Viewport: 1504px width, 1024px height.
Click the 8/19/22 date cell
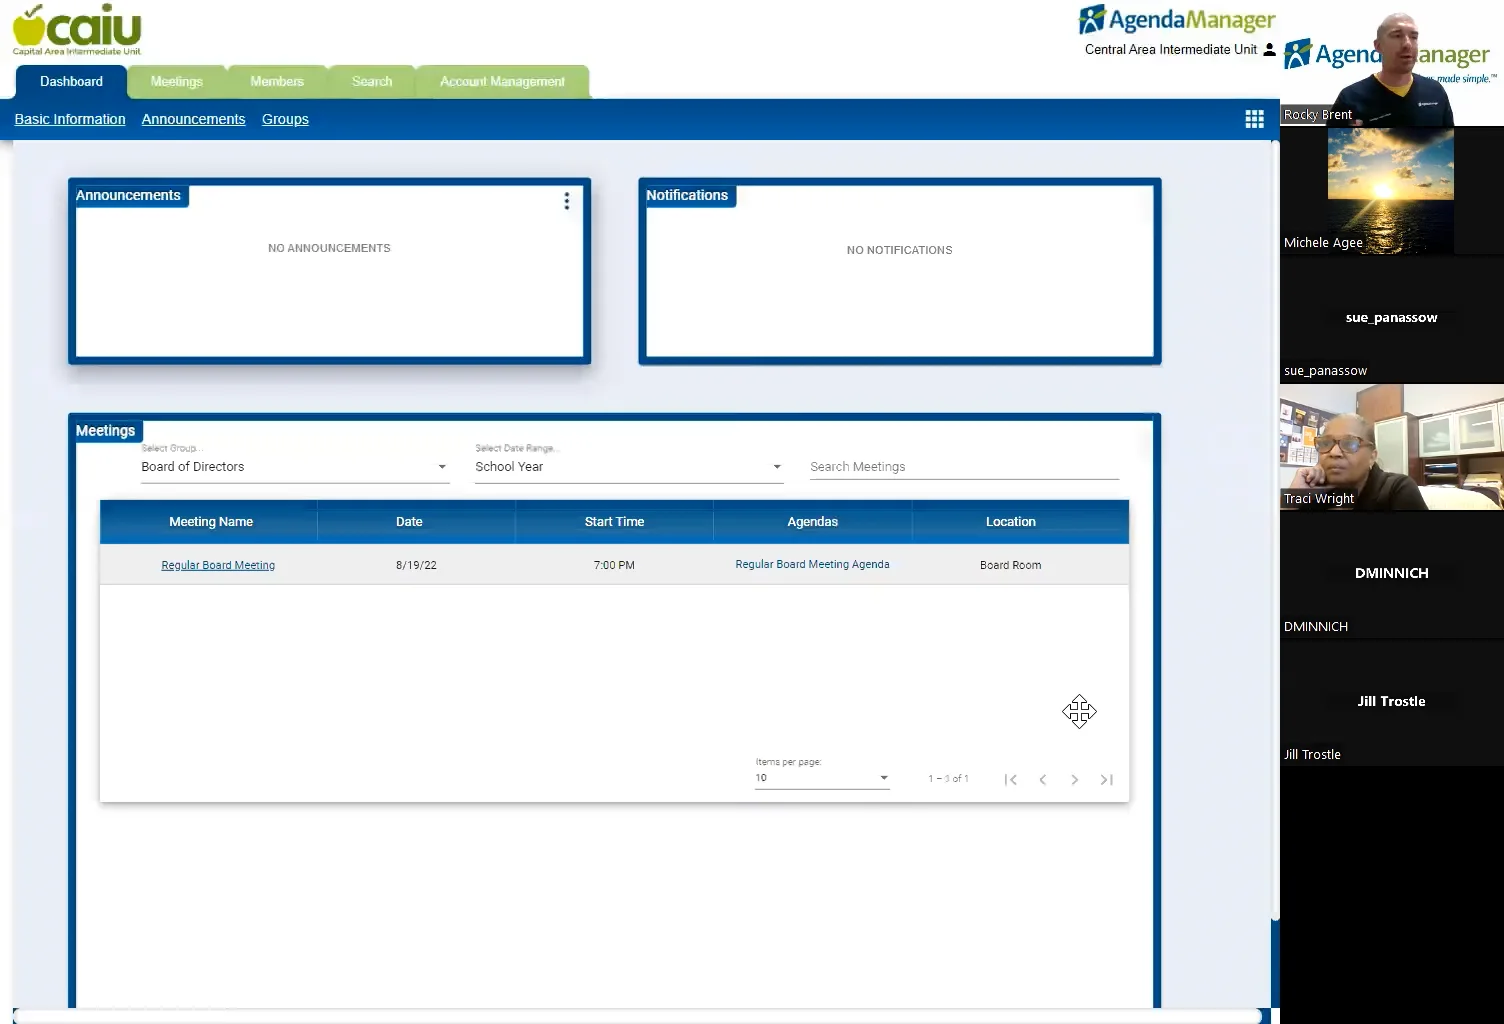click(416, 565)
